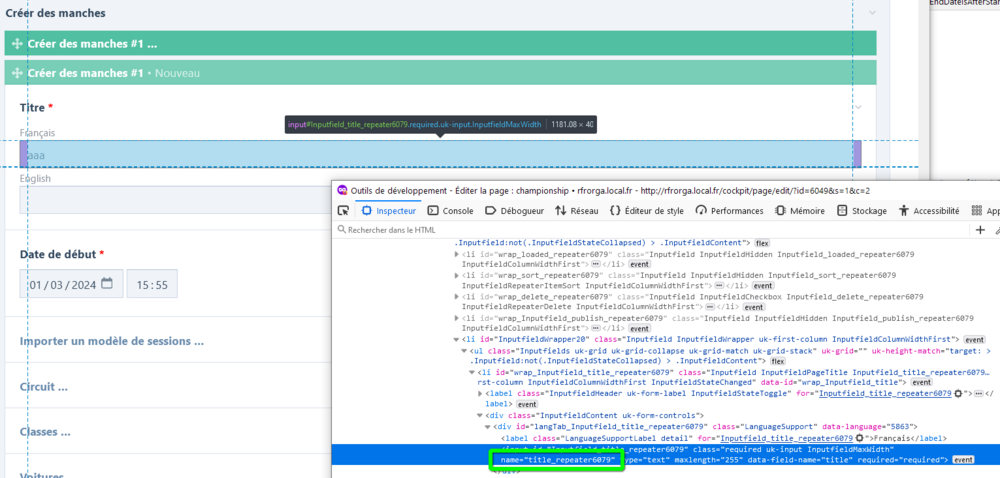
Task: Click event badge on highlighted input node
Action: (964, 460)
